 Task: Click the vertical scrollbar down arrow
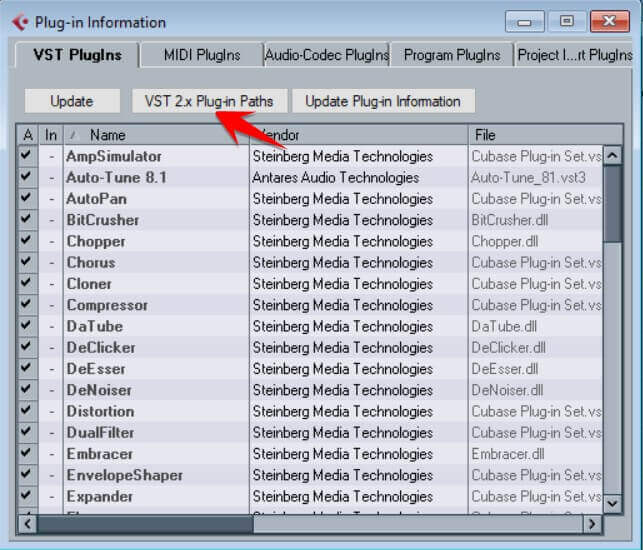point(613,503)
